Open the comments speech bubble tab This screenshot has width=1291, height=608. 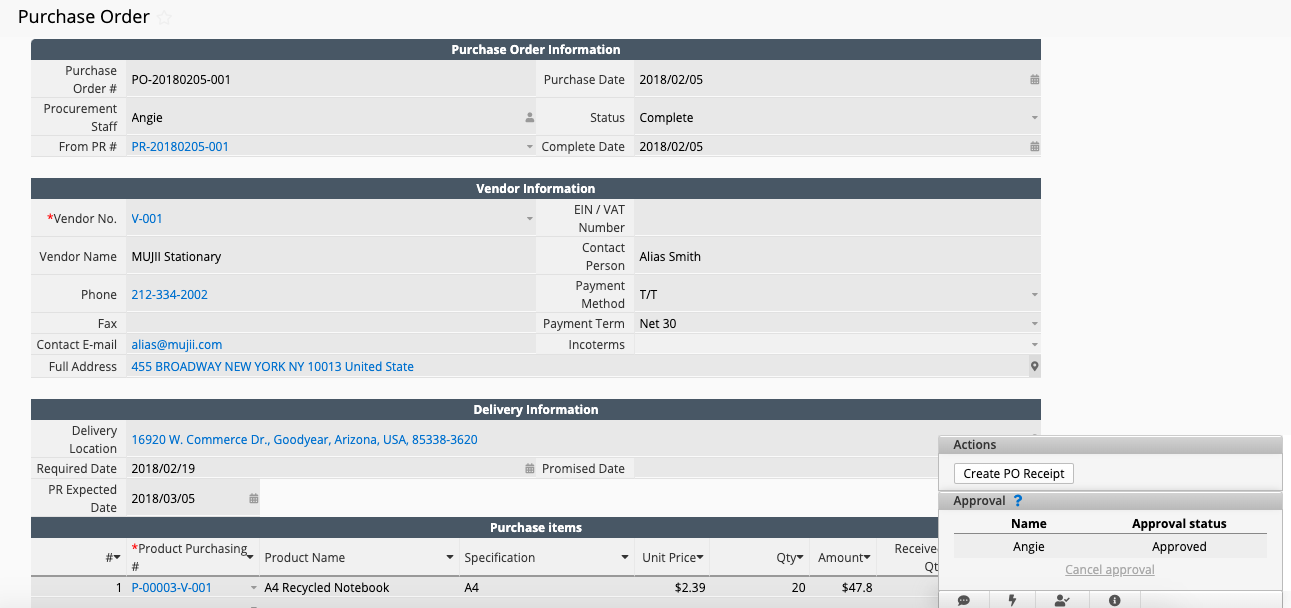964,600
